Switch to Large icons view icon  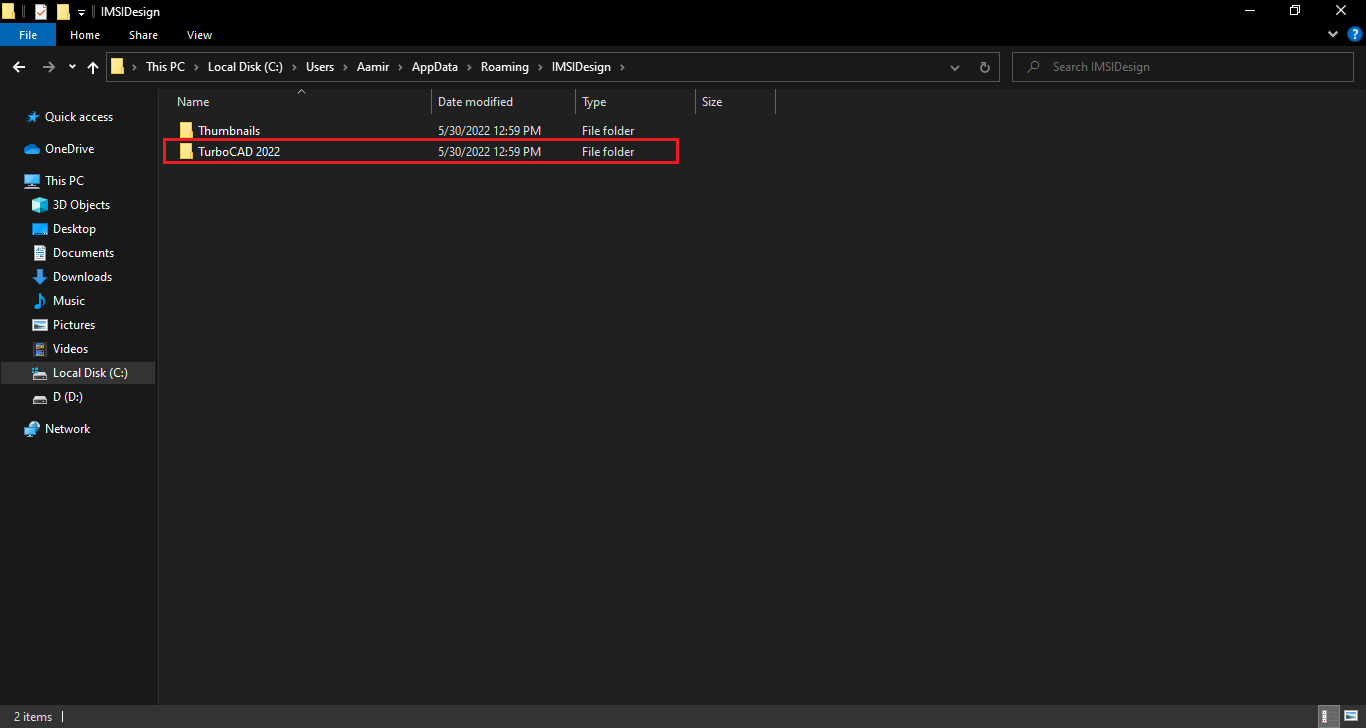coord(1350,717)
